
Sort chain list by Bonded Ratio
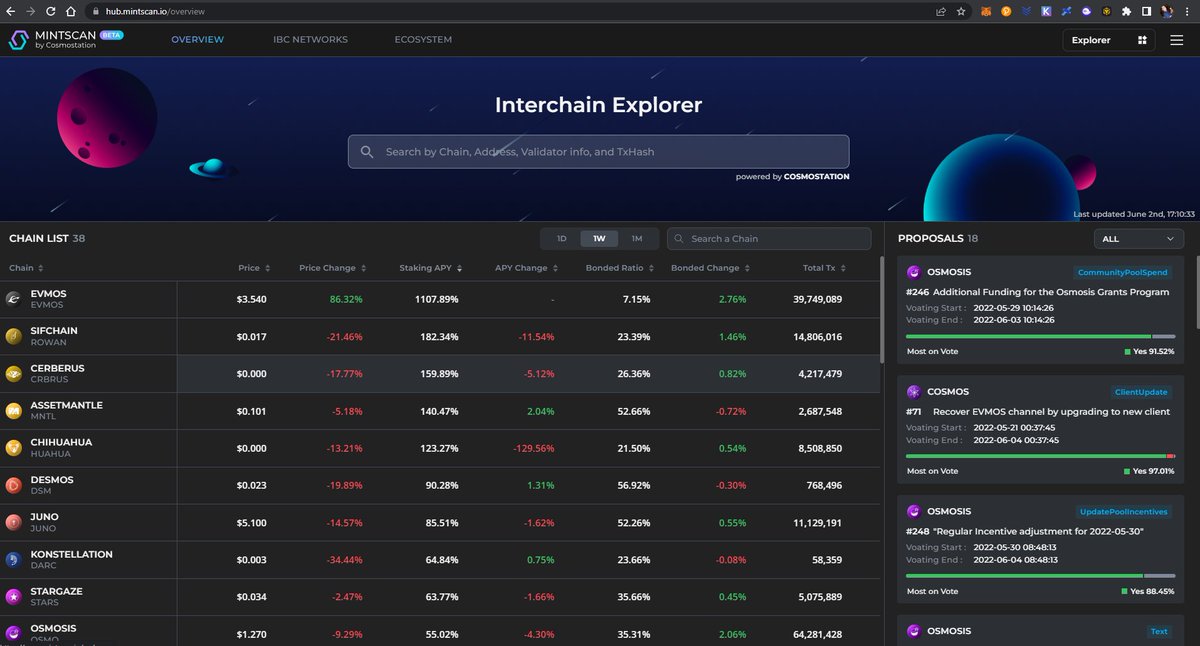(620, 268)
